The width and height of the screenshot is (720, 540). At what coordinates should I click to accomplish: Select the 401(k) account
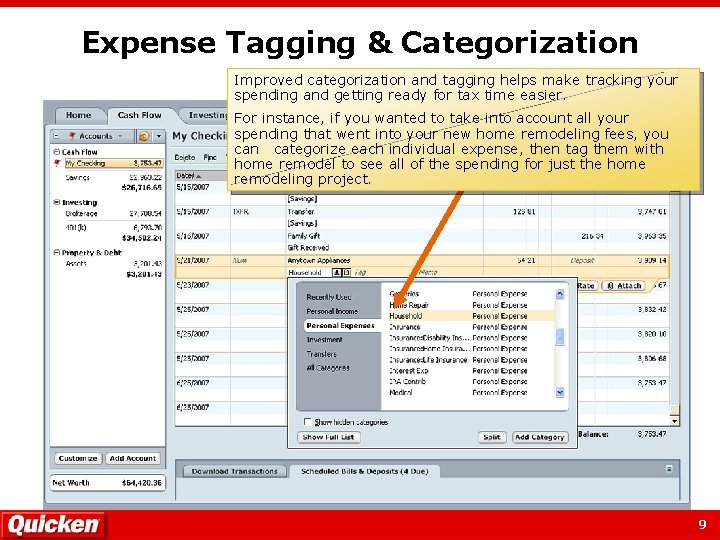pos(114,227)
